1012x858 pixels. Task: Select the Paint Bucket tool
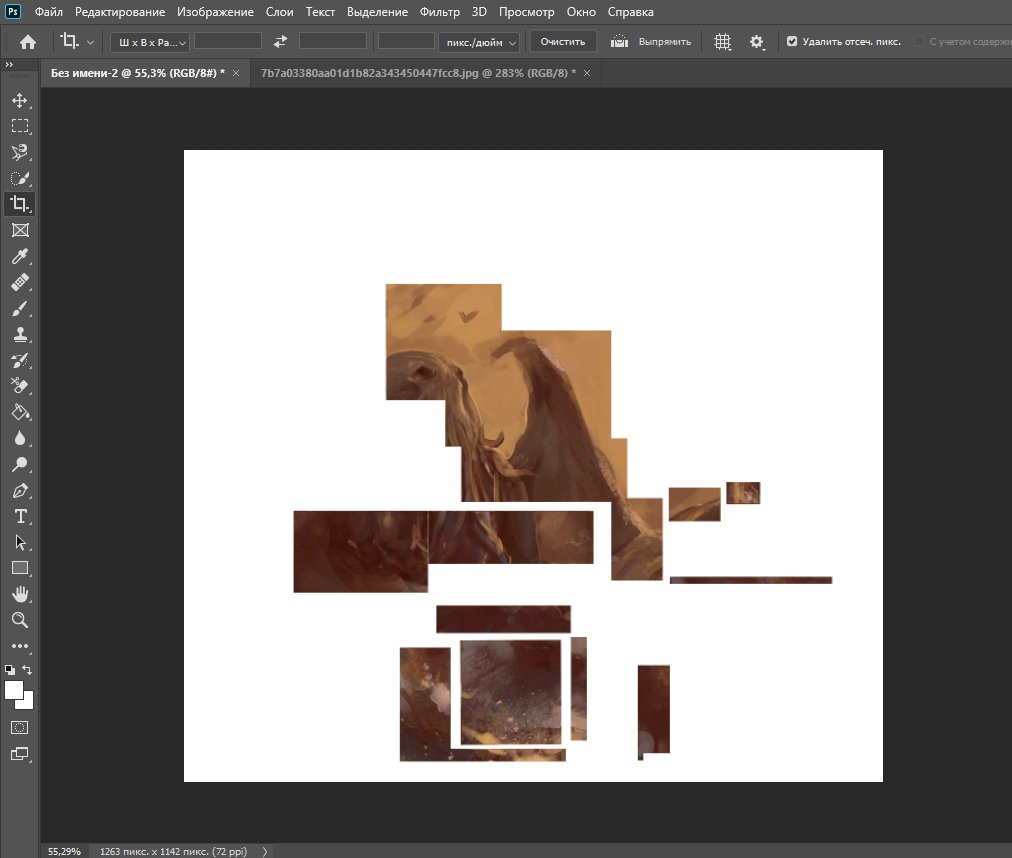pyautogui.click(x=20, y=413)
